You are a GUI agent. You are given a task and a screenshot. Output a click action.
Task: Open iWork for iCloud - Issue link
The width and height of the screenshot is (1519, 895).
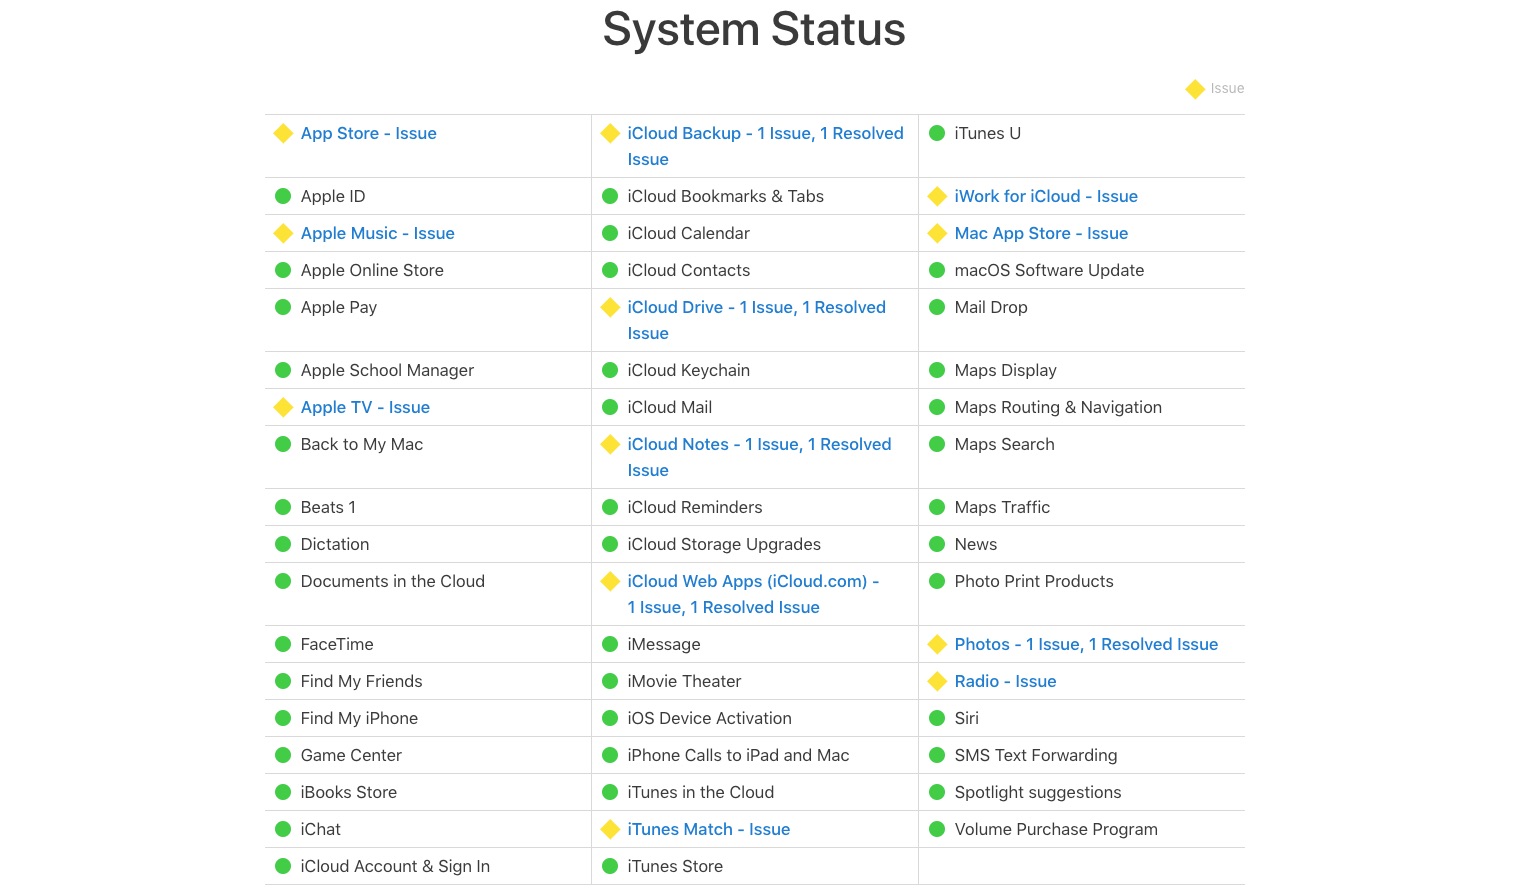[x=1045, y=196]
